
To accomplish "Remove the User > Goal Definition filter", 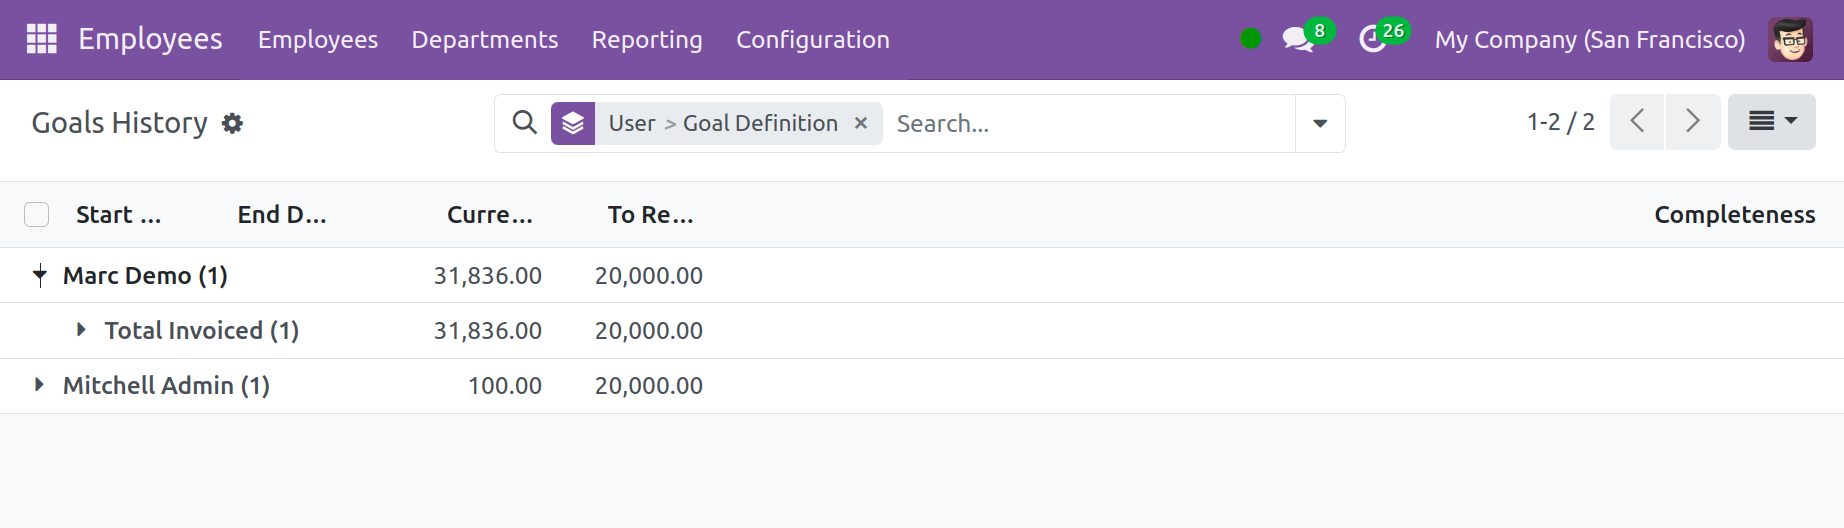I will tap(861, 123).
